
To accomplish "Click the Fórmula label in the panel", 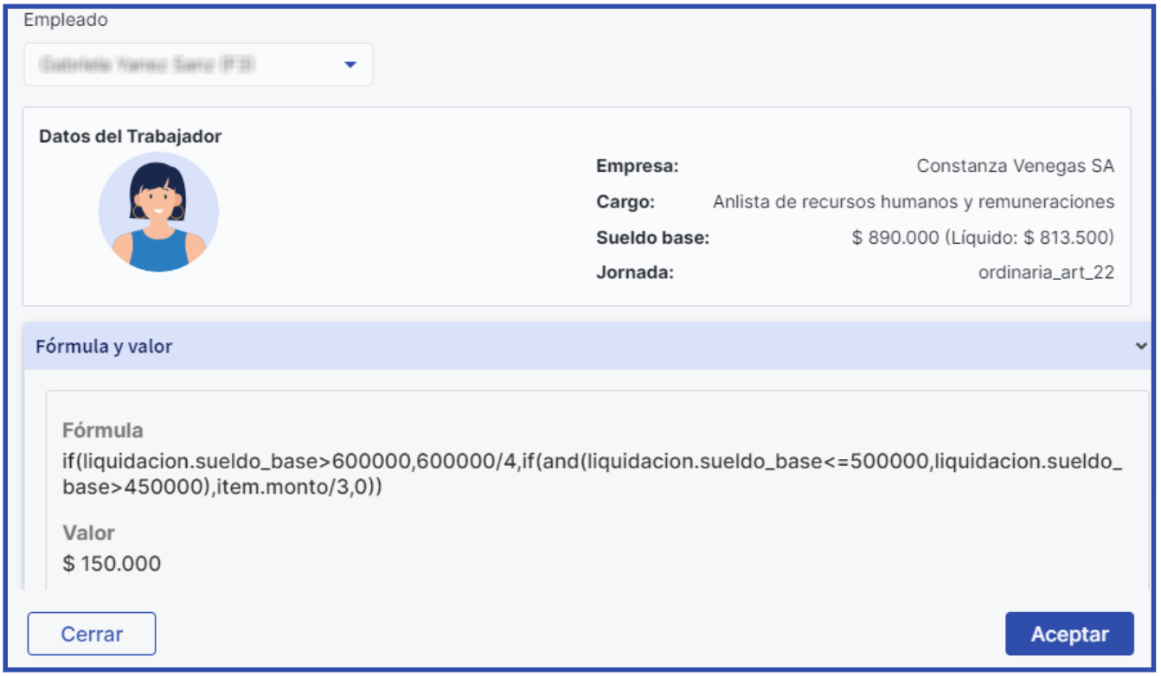I will coord(102,431).
